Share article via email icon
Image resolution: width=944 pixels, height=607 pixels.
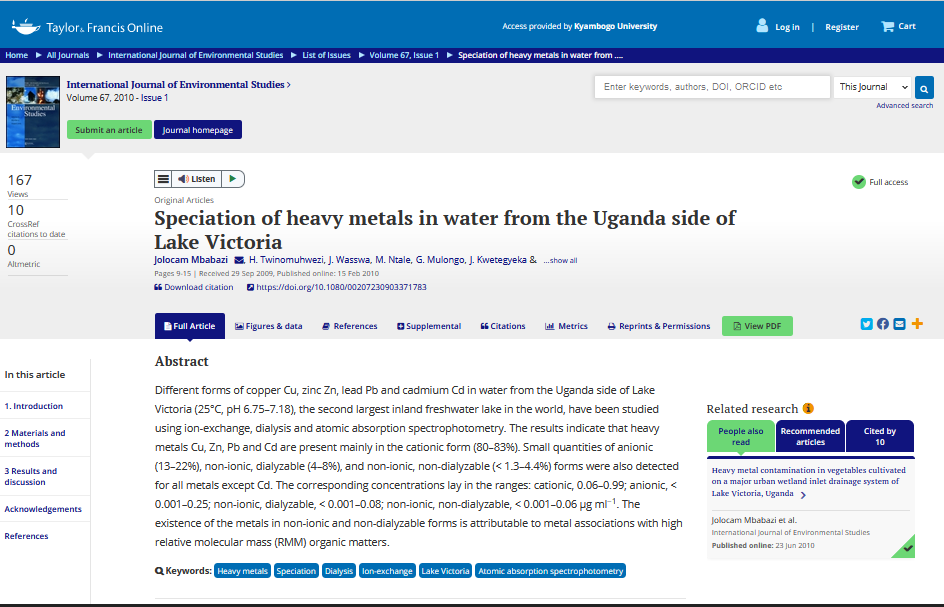pyautogui.click(x=899, y=324)
